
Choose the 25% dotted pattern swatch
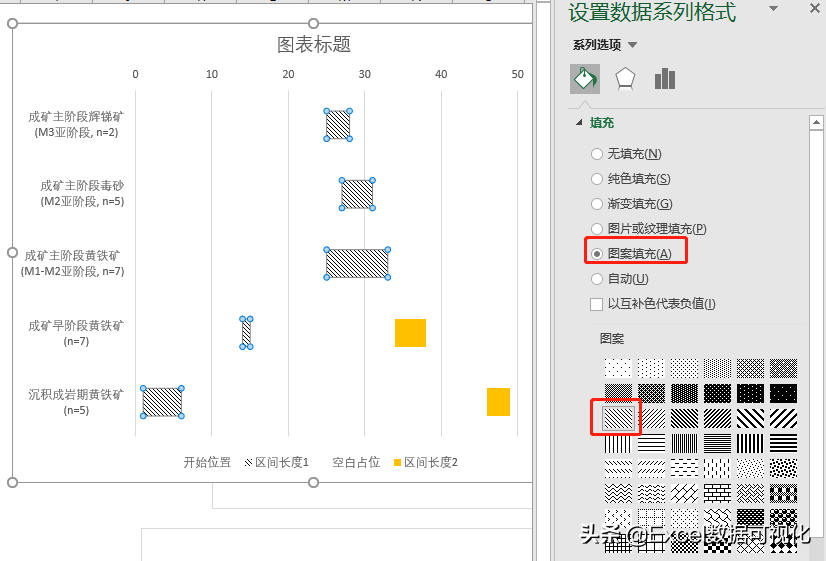click(x=717, y=368)
